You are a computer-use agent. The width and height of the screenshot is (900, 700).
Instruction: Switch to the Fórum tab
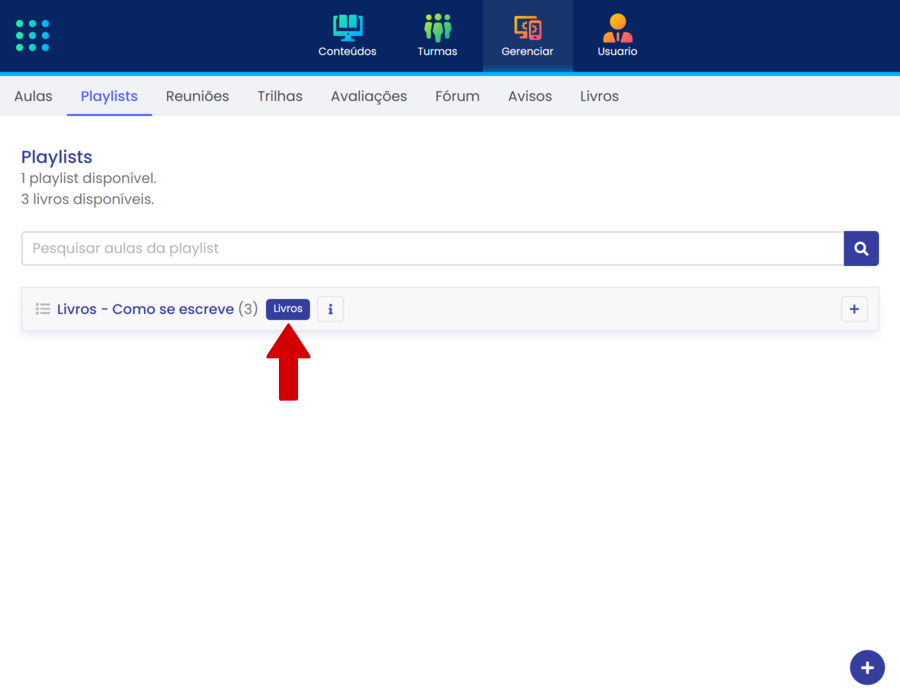pyautogui.click(x=457, y=97)
